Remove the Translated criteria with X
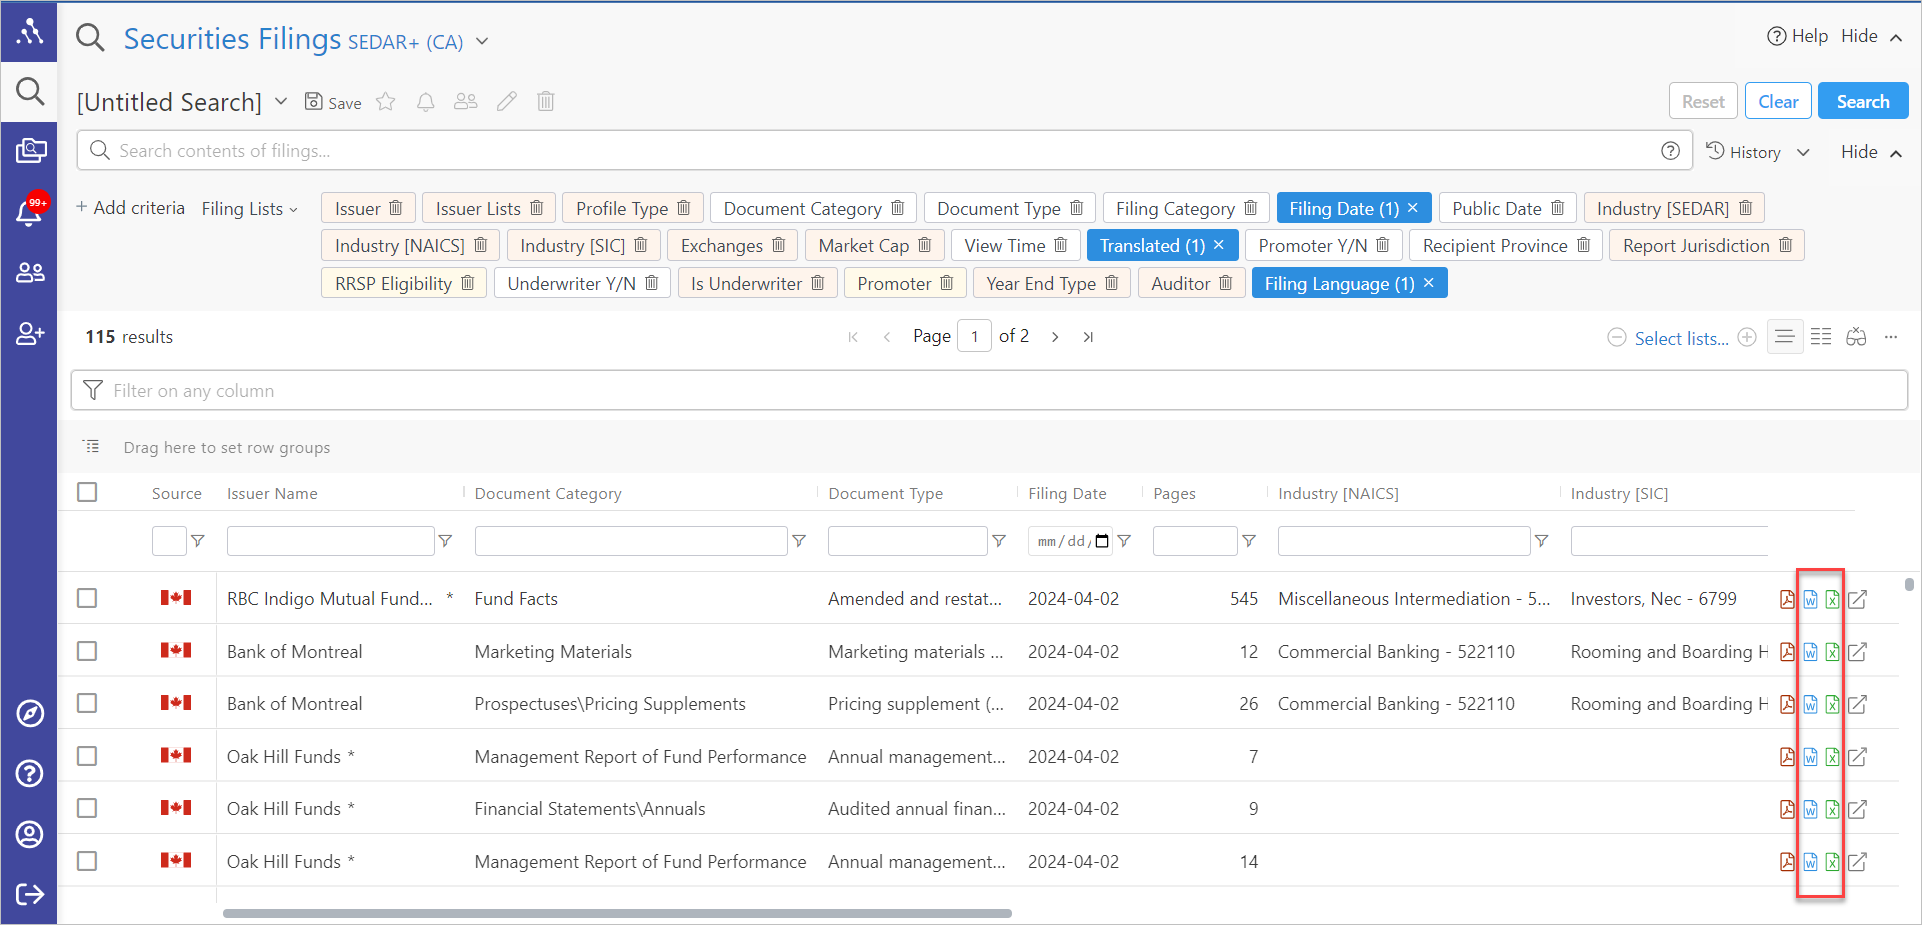Screen dimensions: 1922x925 click(1219, 245)
